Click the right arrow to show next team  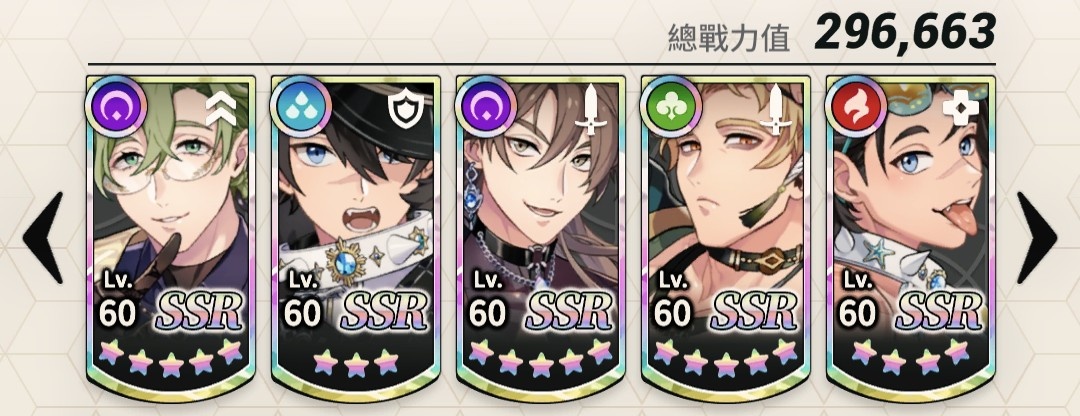tap(1037, 238)
